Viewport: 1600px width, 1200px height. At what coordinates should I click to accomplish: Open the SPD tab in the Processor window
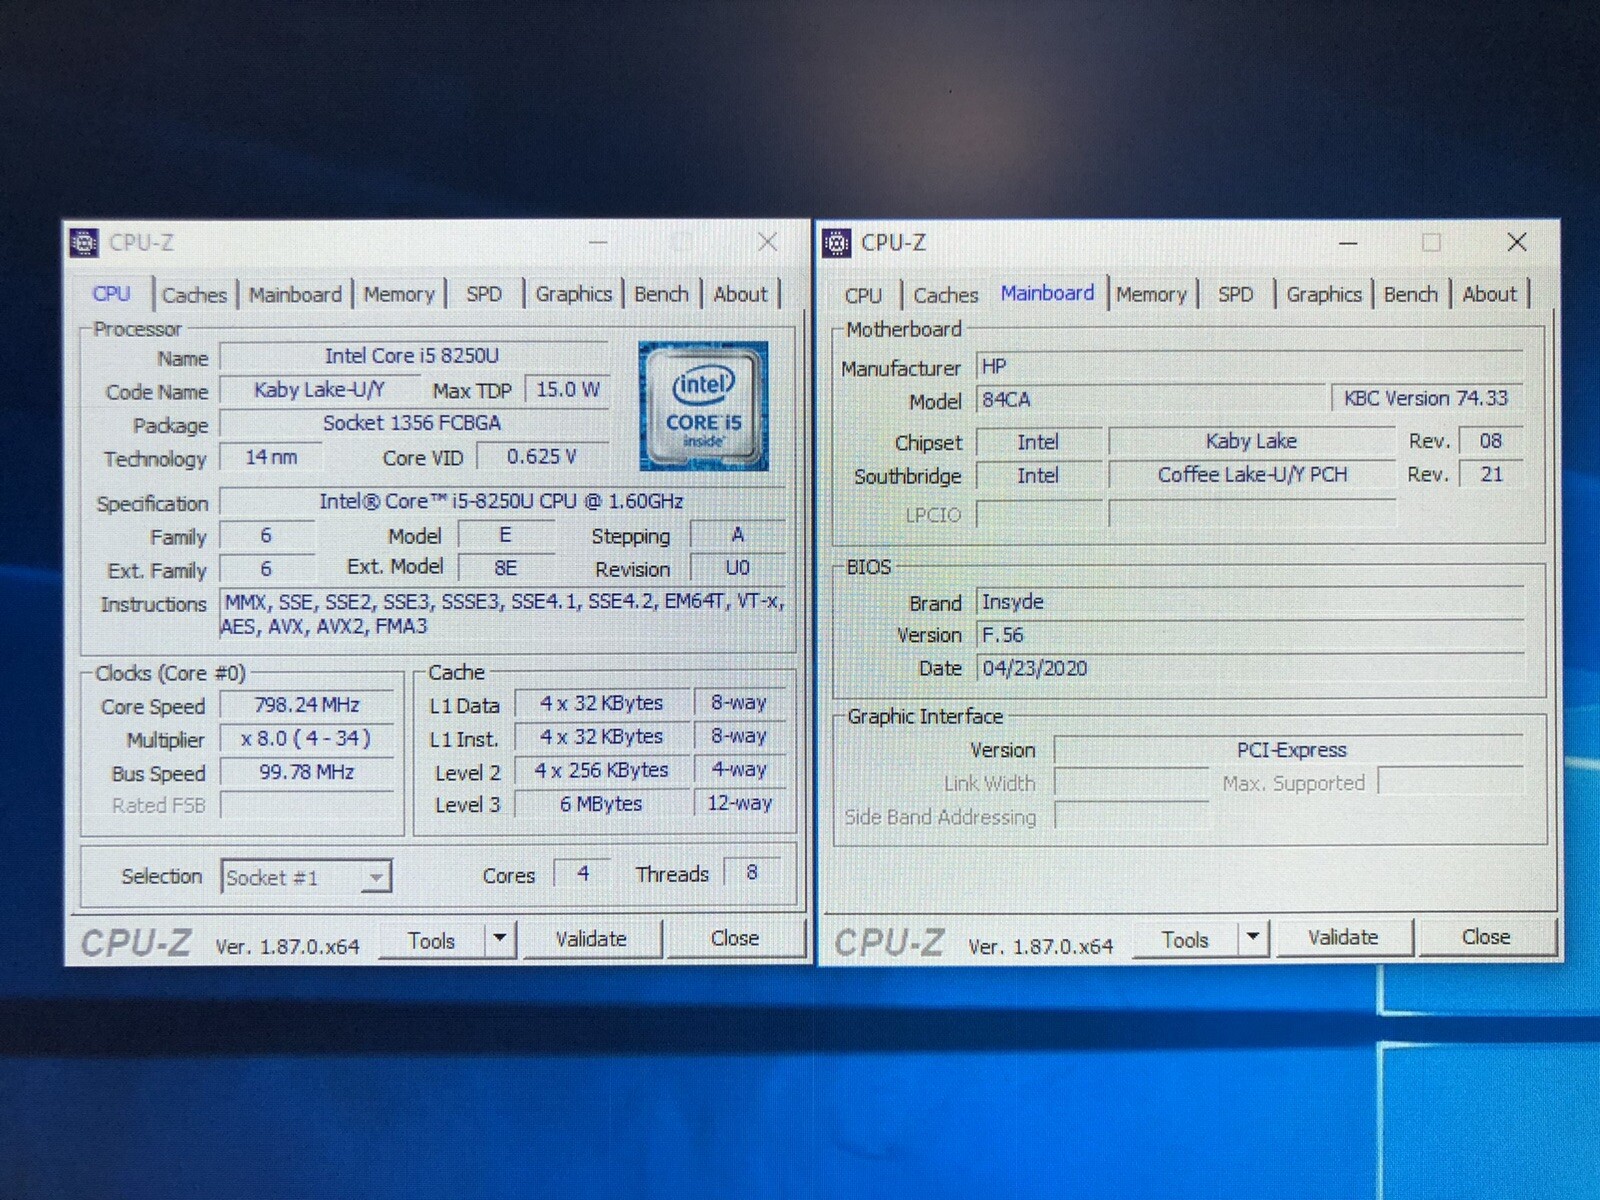pyautogui.click(x=484, y=295)
